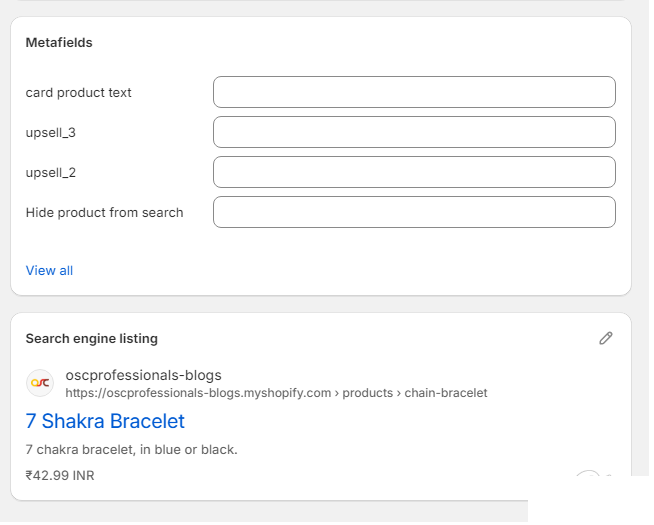Click the 7 chakra bracelet description text
Screen dimensions: 654x525
131,449
